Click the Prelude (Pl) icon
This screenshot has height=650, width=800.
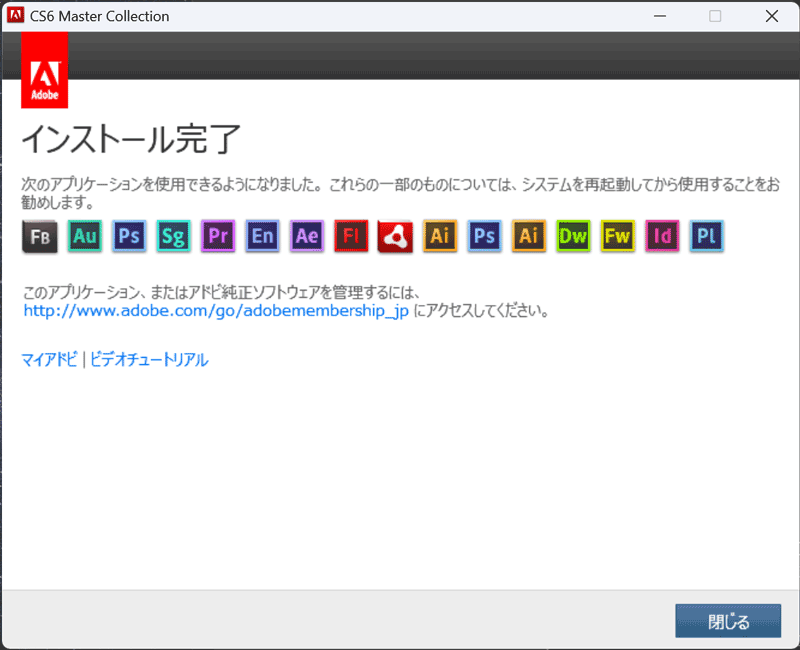coord(706,236)
